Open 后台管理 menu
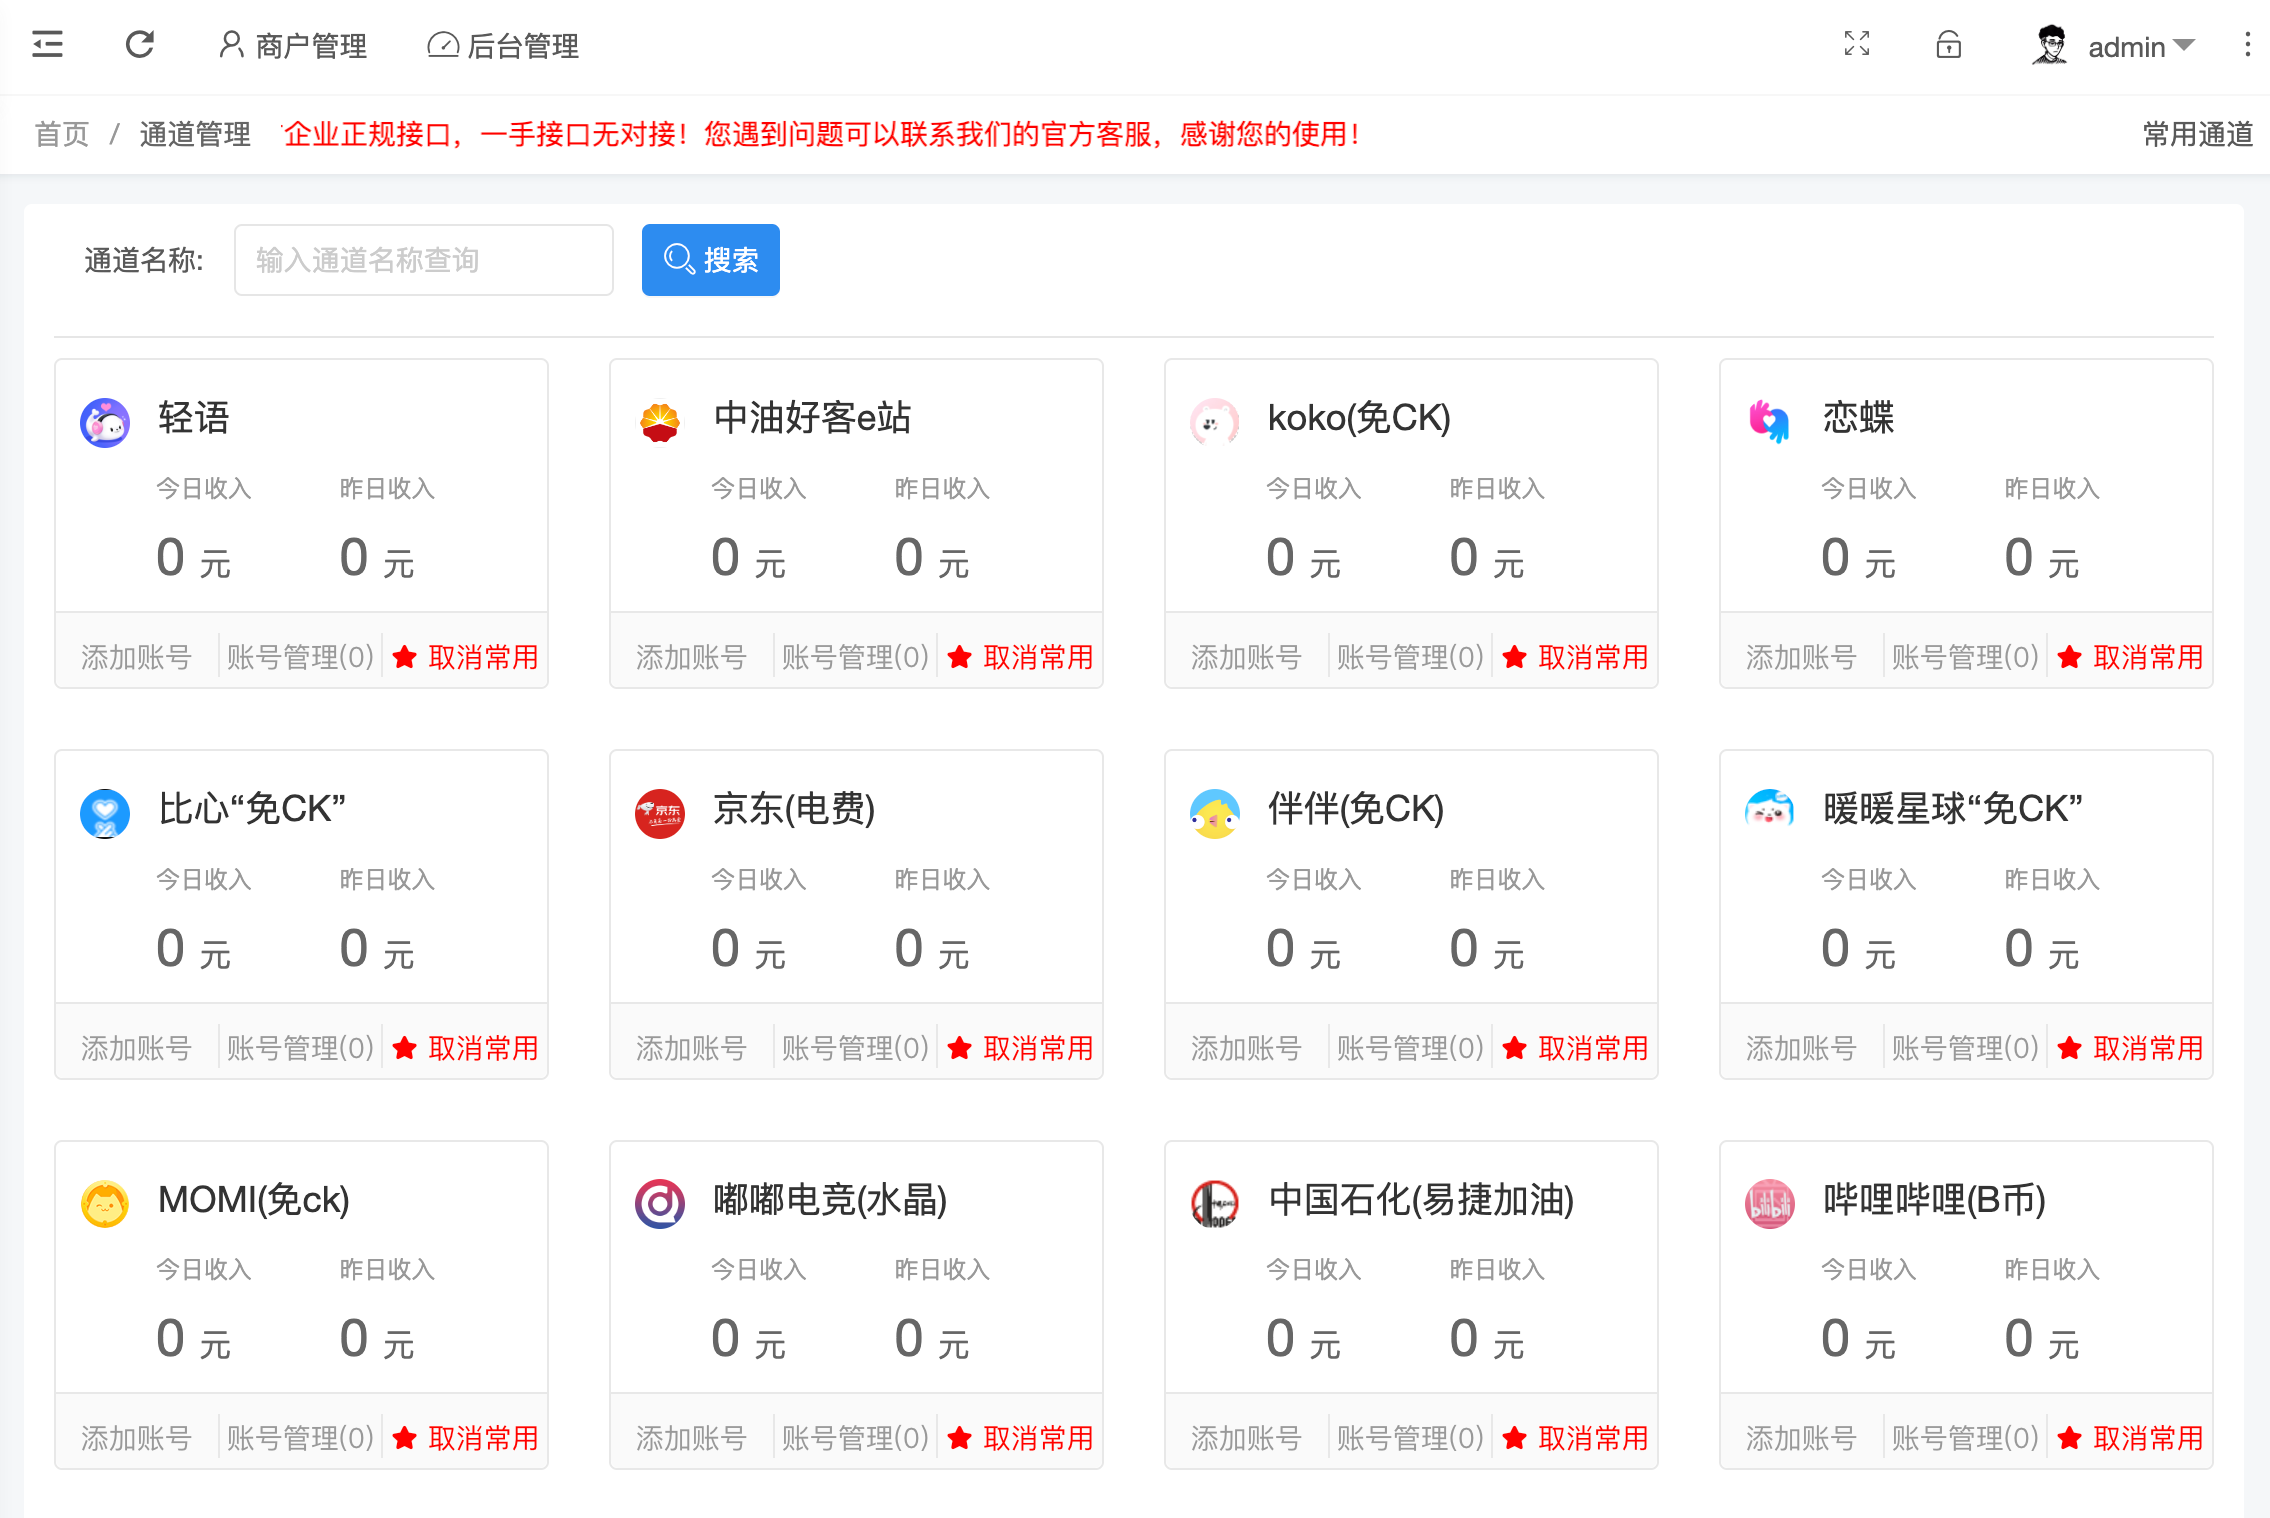2270x1518 pixels. 503,46
